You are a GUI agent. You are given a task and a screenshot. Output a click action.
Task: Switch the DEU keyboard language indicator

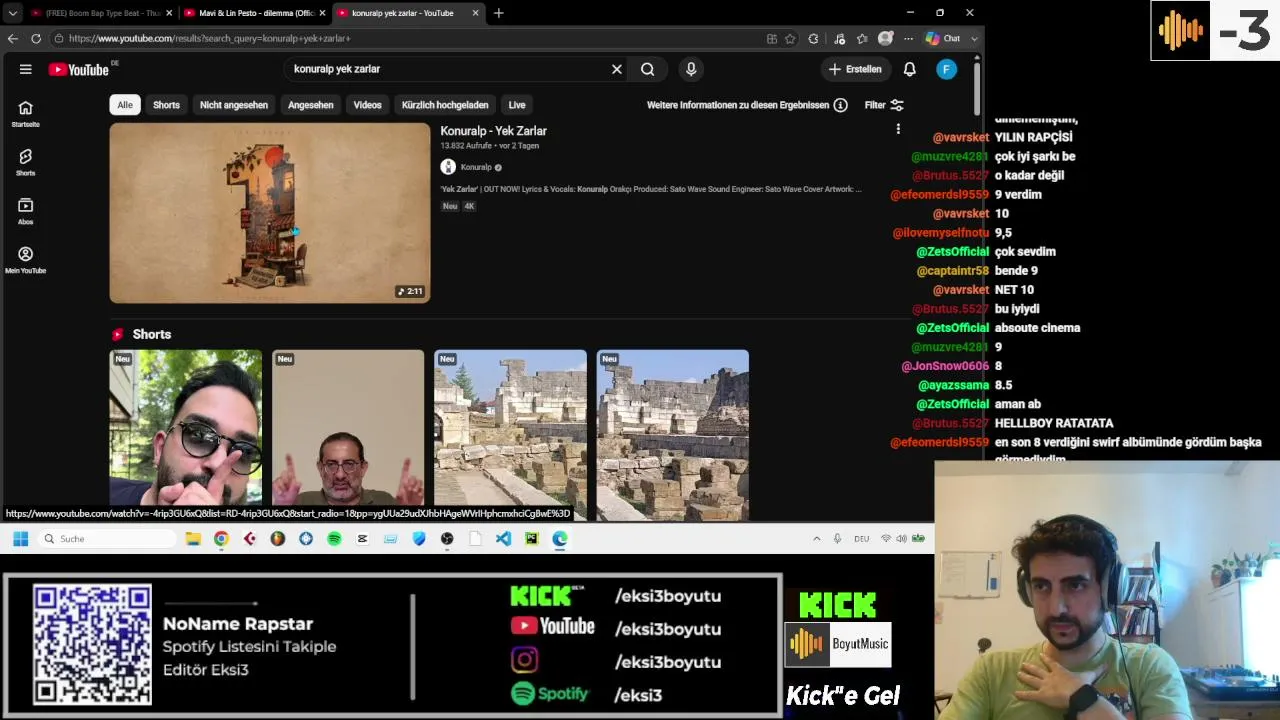point(861,538)
